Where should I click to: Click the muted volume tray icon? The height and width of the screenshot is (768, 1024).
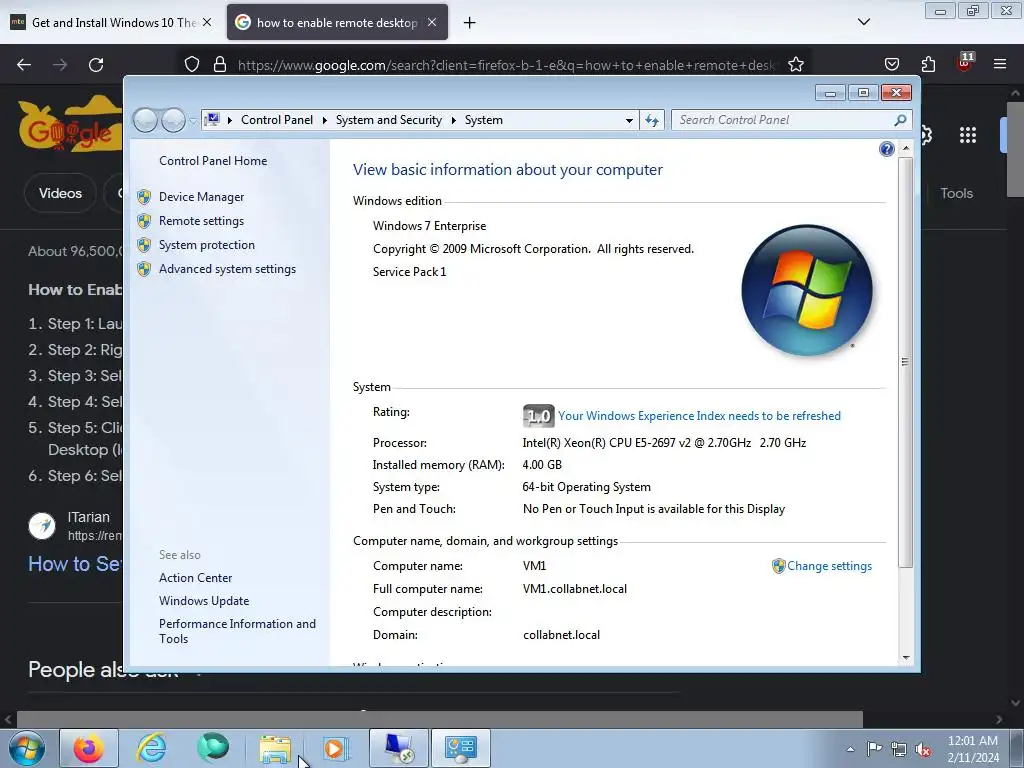923,749
